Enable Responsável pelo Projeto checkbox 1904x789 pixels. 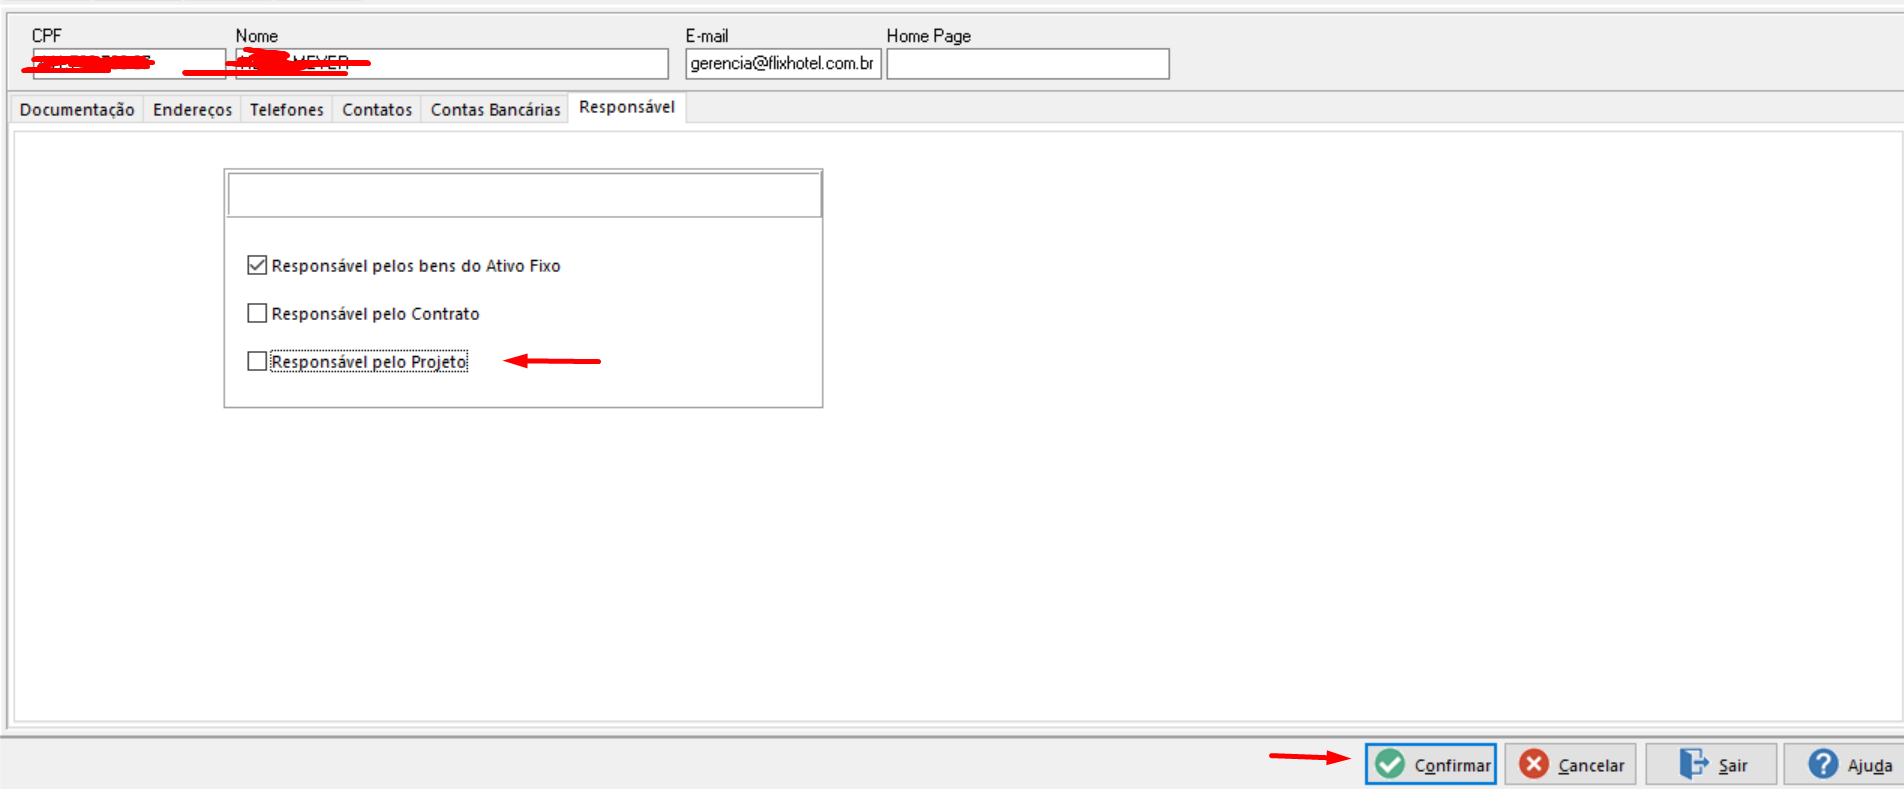pos(257,361)
